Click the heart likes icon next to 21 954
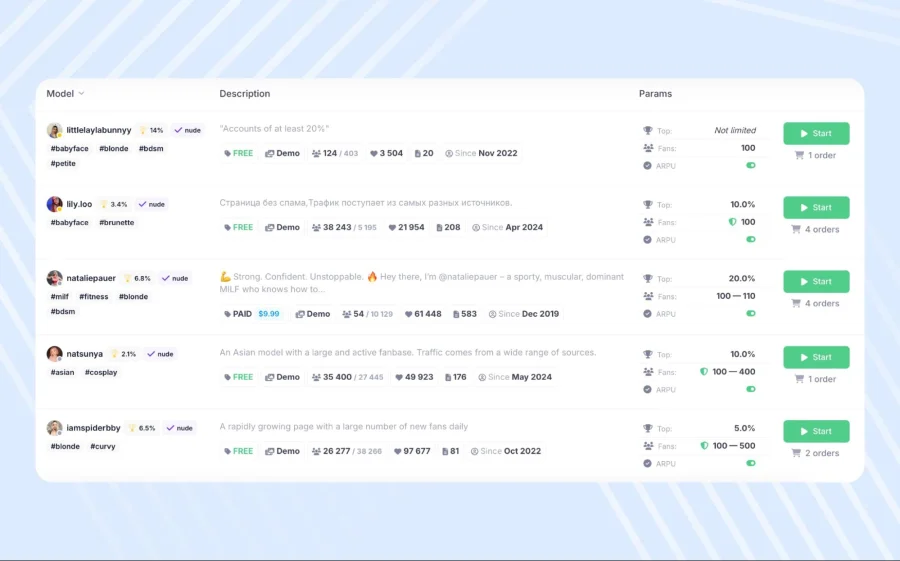This screenshot has height=561, width=900. click(392, 227)
